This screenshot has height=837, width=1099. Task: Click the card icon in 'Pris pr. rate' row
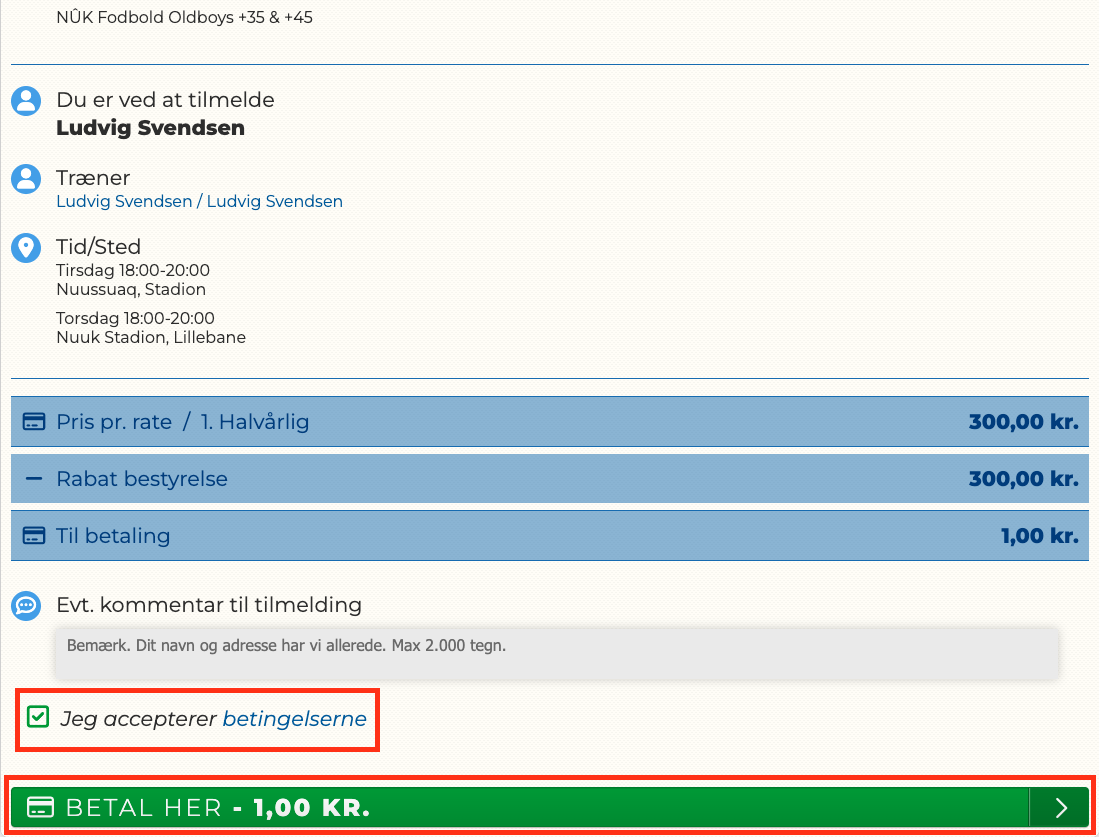34,422
